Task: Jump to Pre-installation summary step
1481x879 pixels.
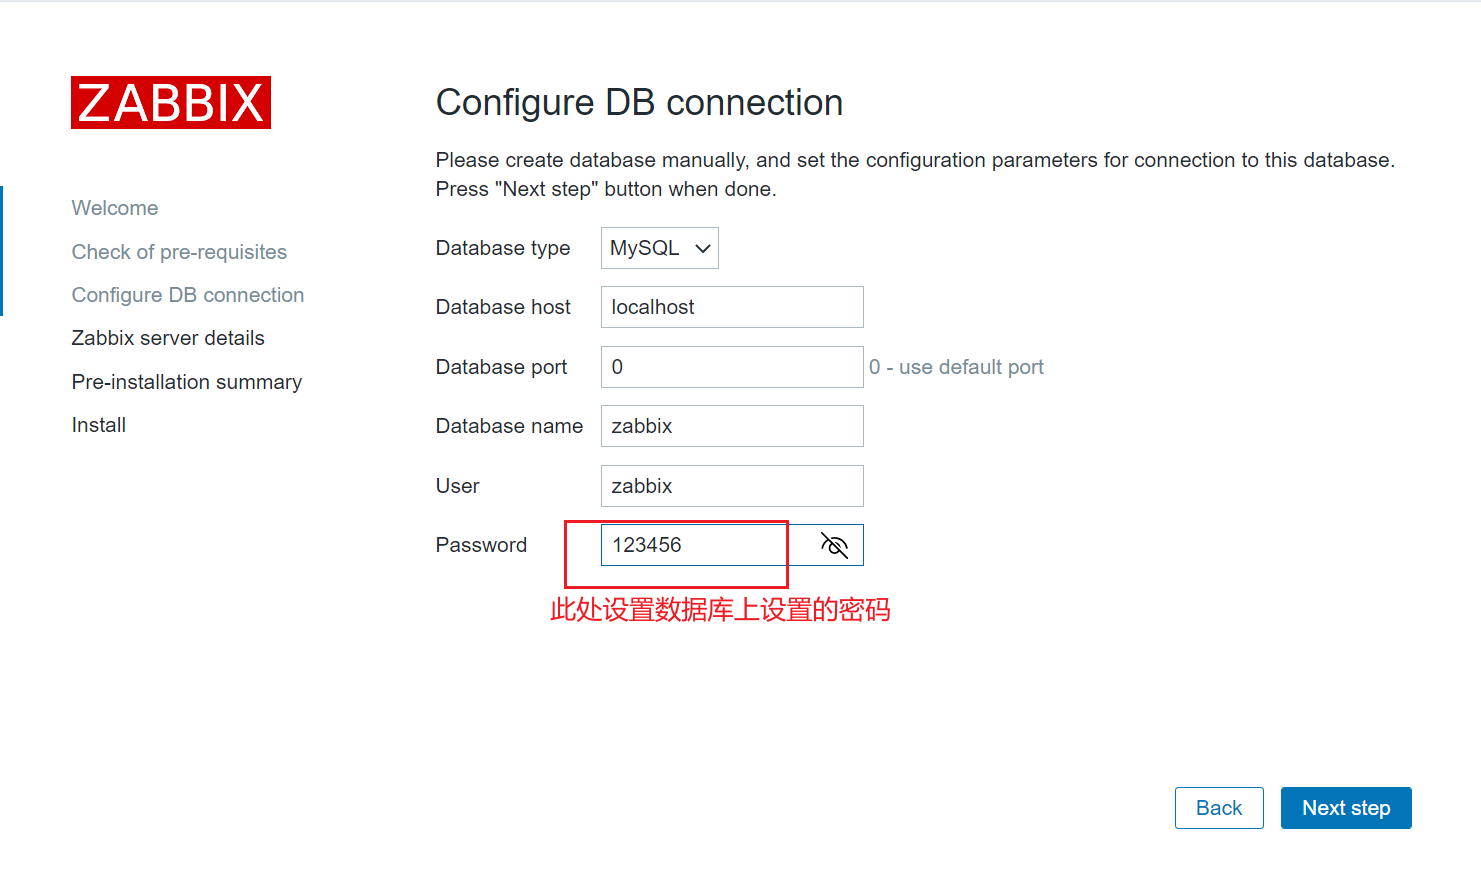Action: [187, 382]
